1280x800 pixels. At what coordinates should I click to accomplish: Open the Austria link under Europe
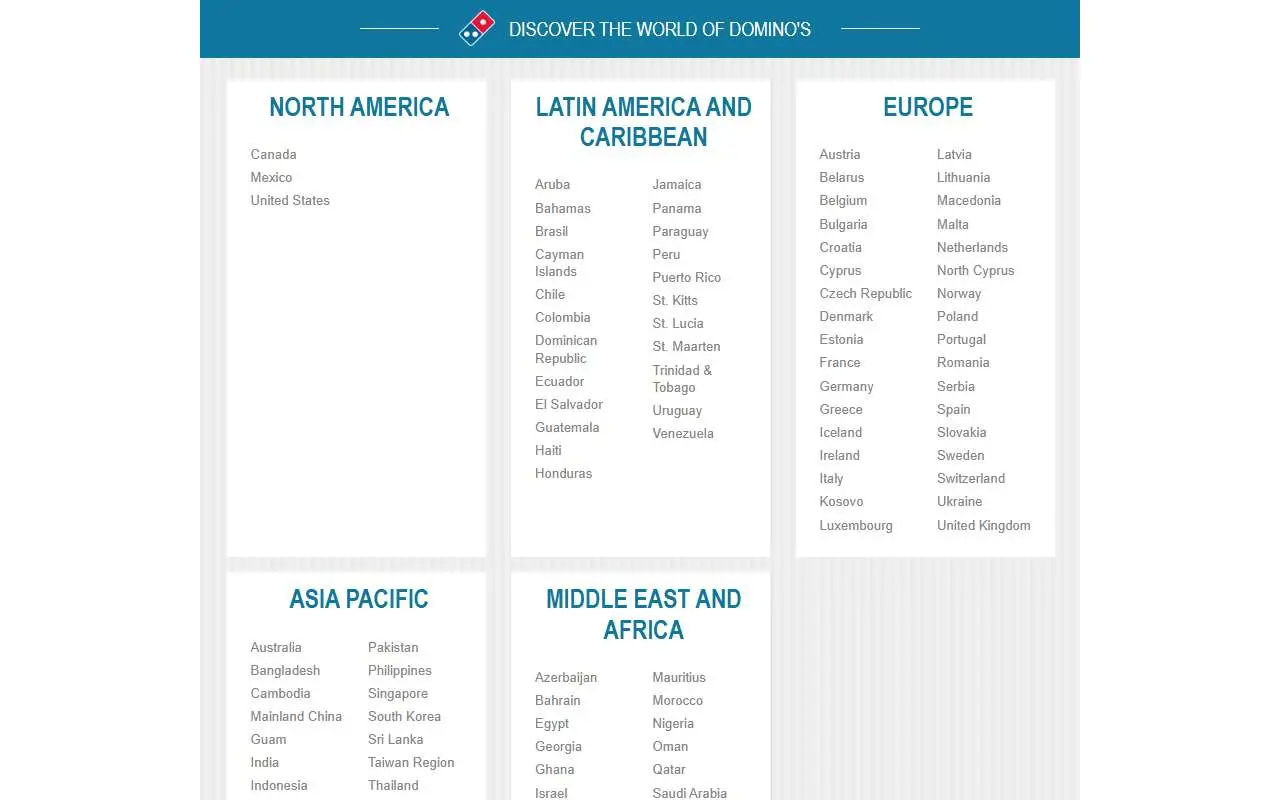pos(840,154)
